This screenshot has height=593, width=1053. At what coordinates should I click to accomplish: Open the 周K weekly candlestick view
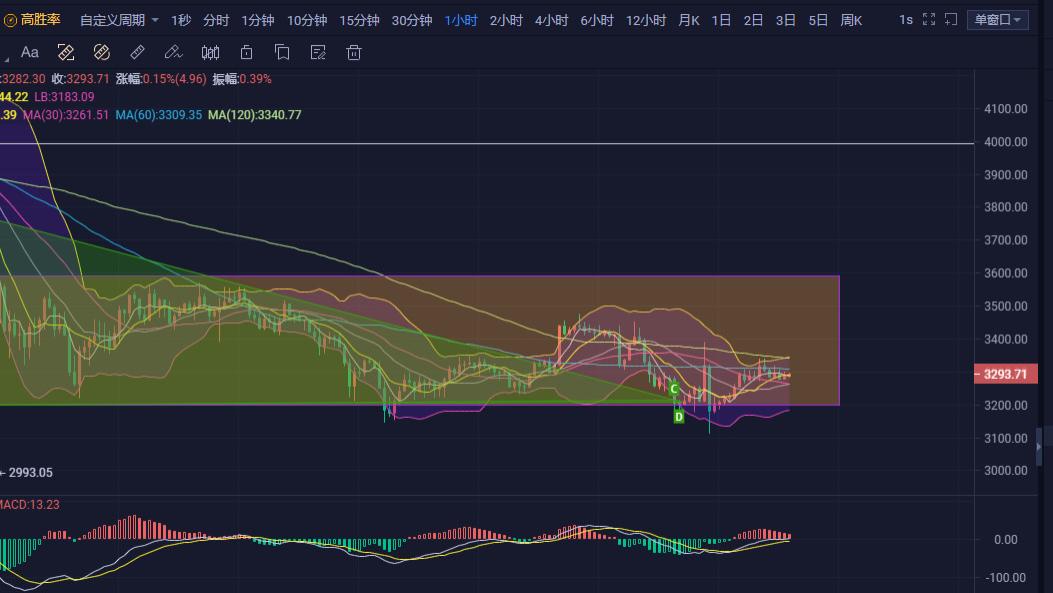[x=852, y=20]
